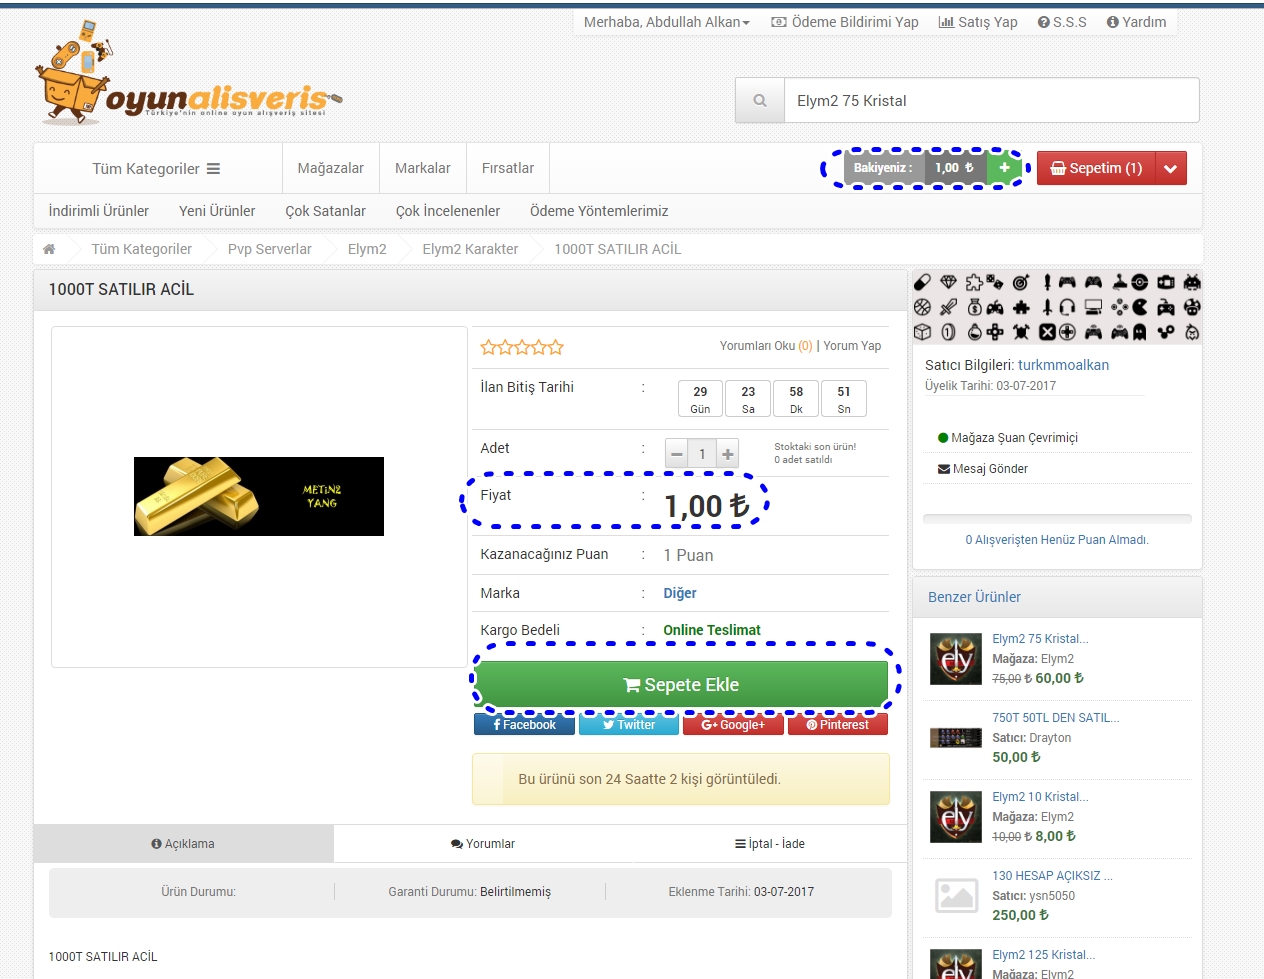
Task: Decrease quantity with the minus button
Action: click(677, 454)
